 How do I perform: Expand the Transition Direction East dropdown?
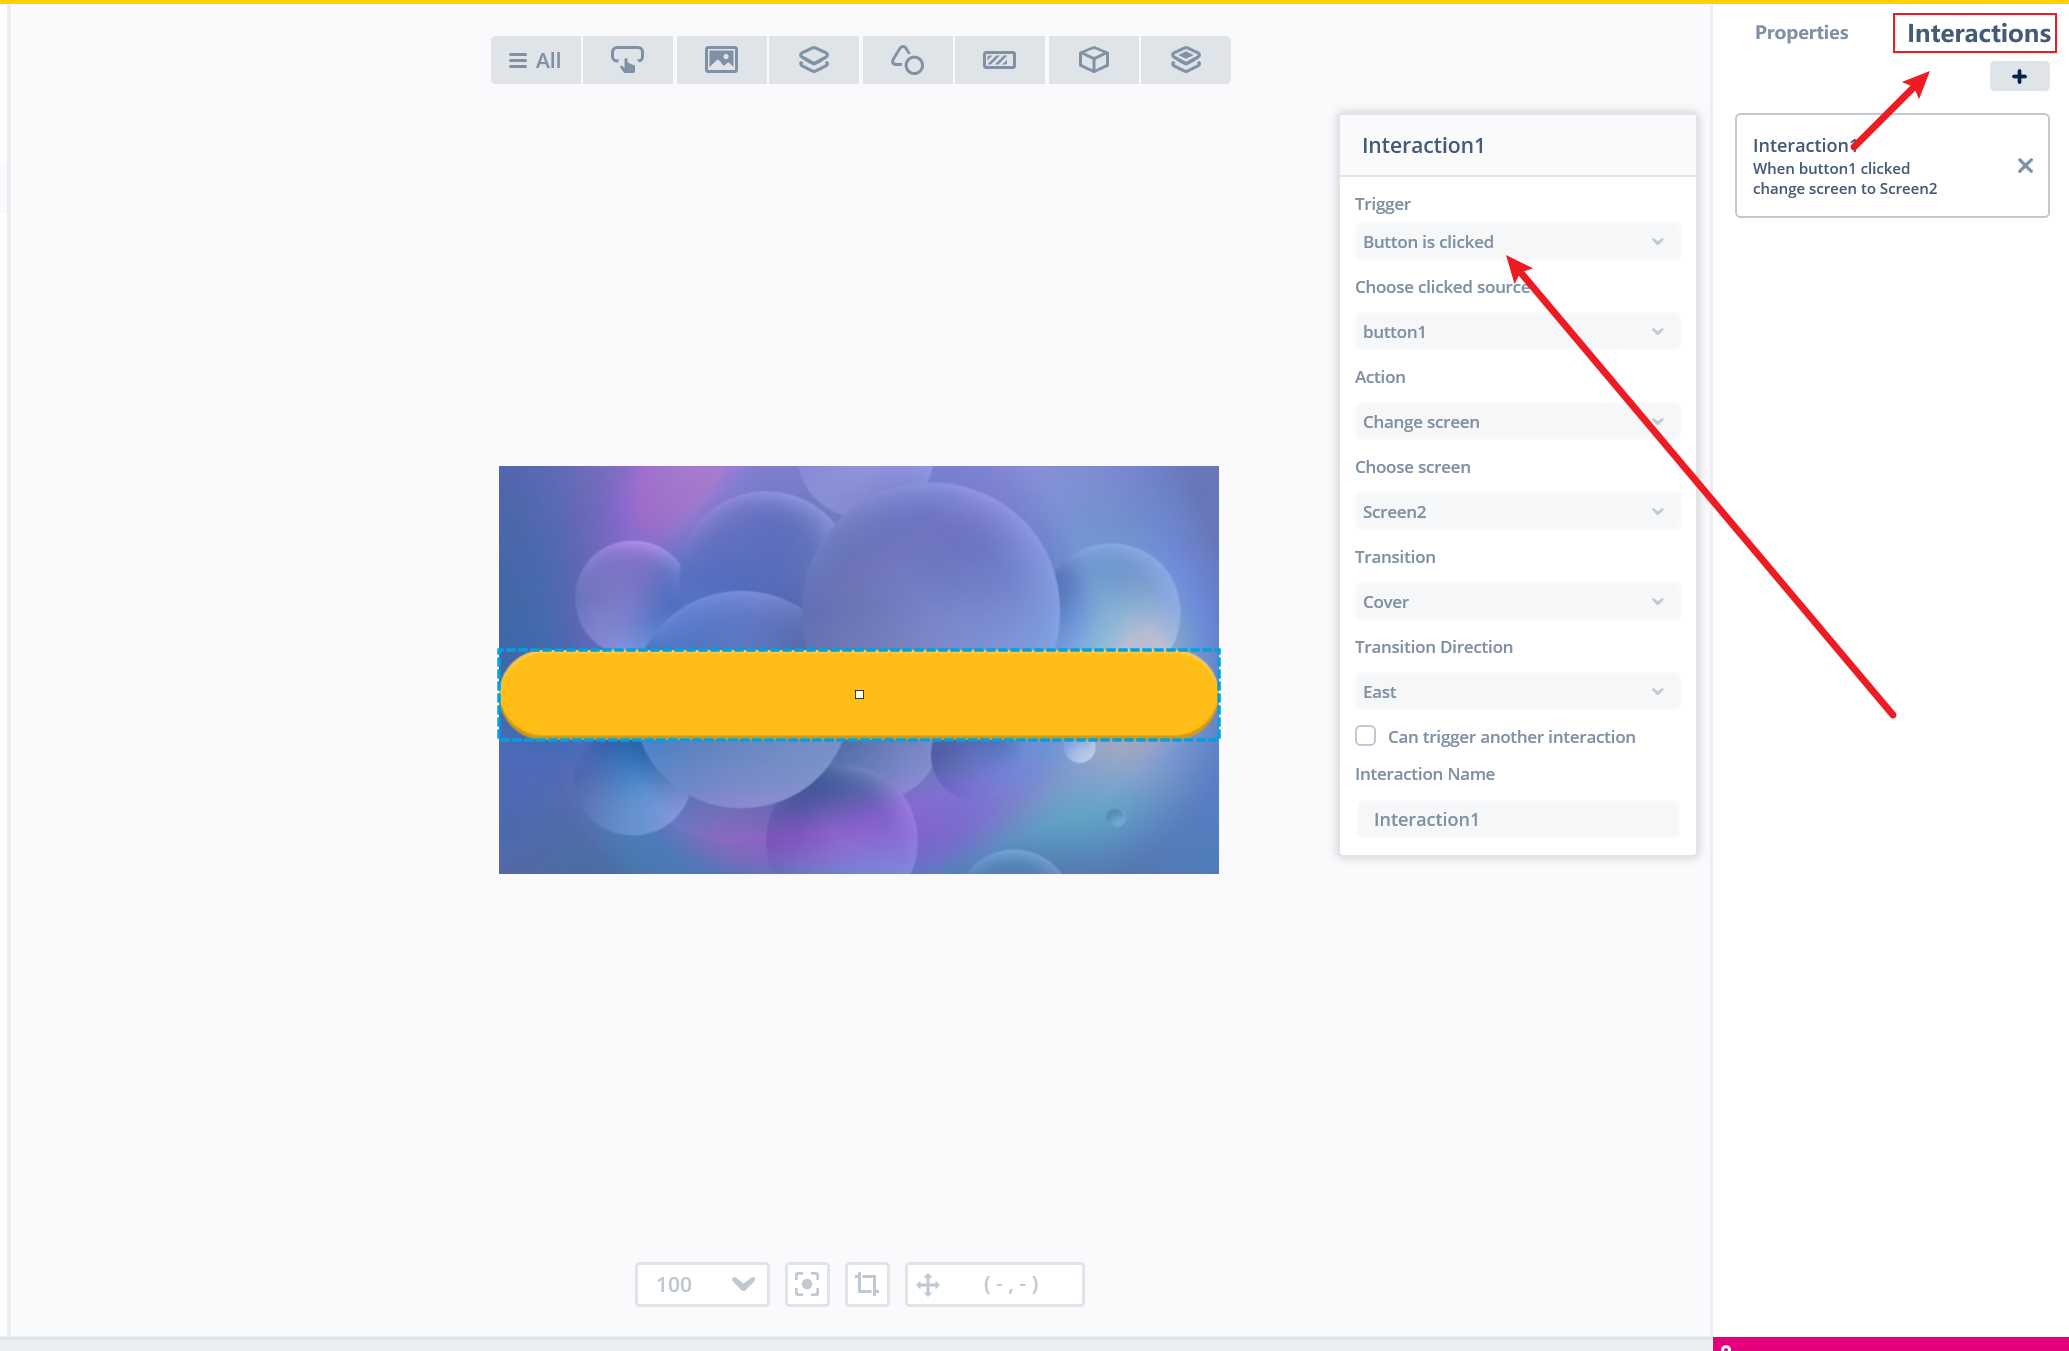coord(1516,692)
